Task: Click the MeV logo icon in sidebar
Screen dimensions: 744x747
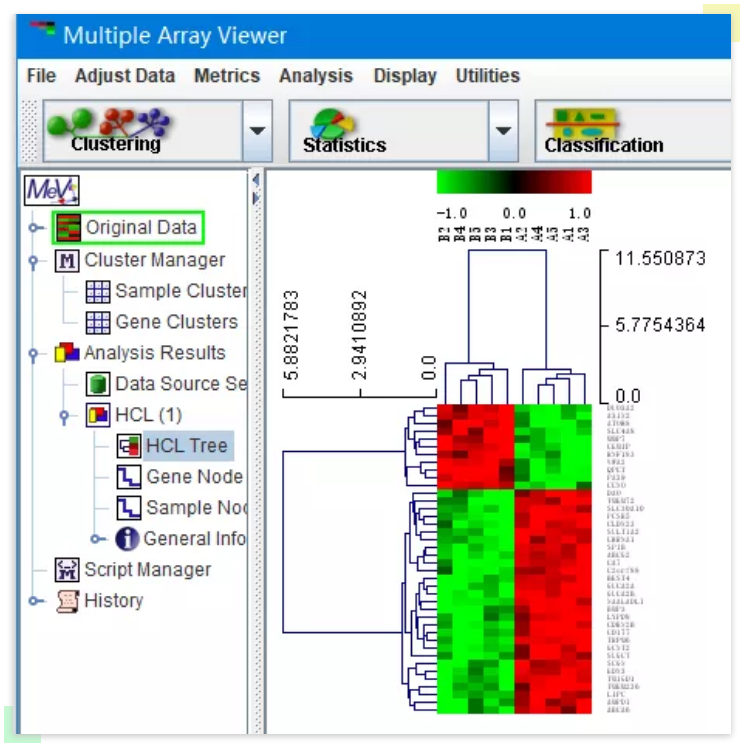Action: coord(52,191)
